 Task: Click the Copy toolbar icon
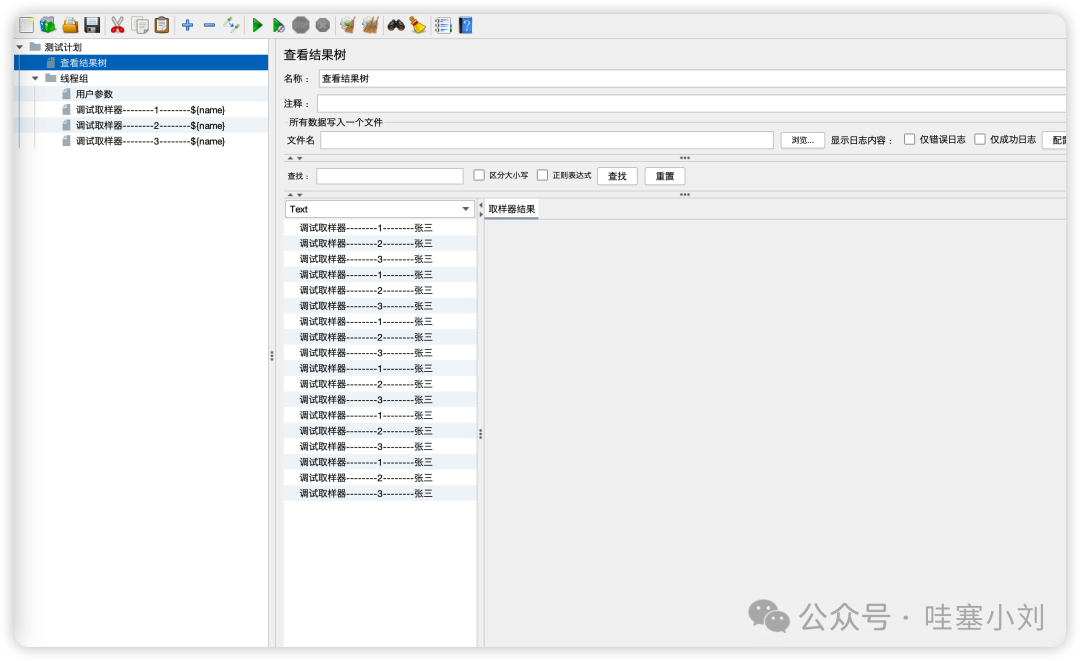coord(140,25)
